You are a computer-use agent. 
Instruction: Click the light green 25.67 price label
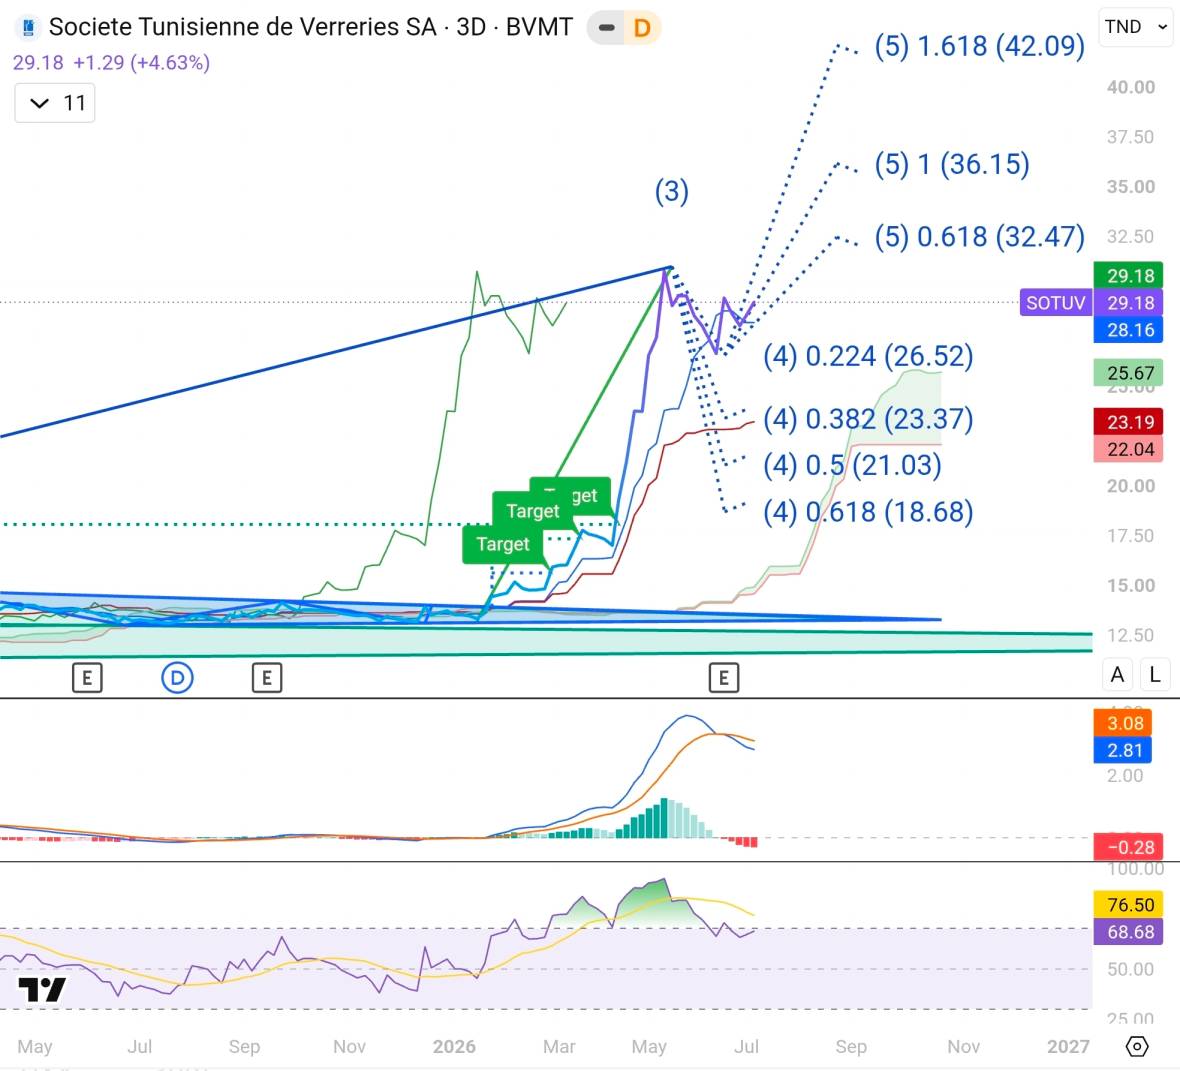[1129, 373]
